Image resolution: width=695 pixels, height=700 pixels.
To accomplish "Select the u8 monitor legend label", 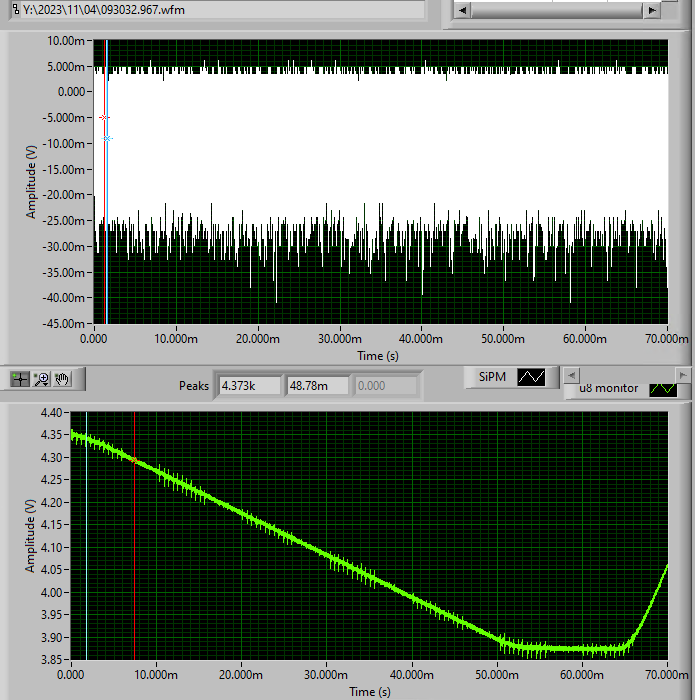I will click(x=608, y=389).
